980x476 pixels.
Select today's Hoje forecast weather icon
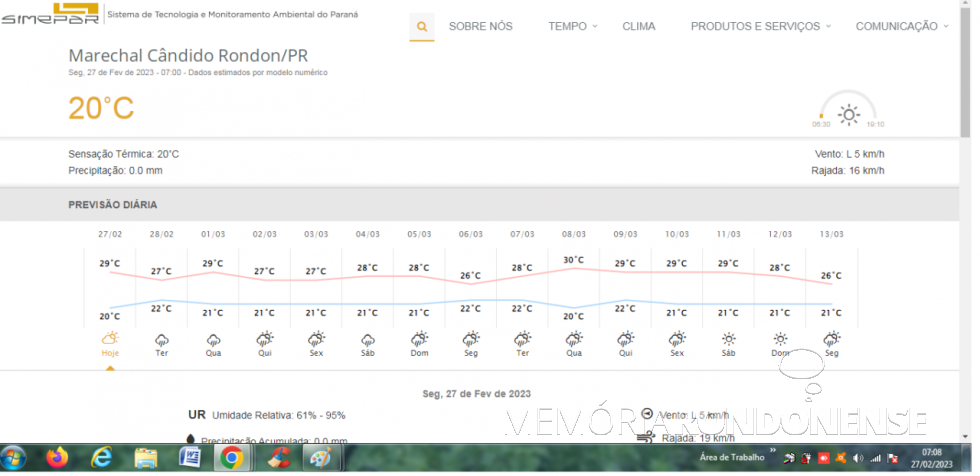coord(110,339)
